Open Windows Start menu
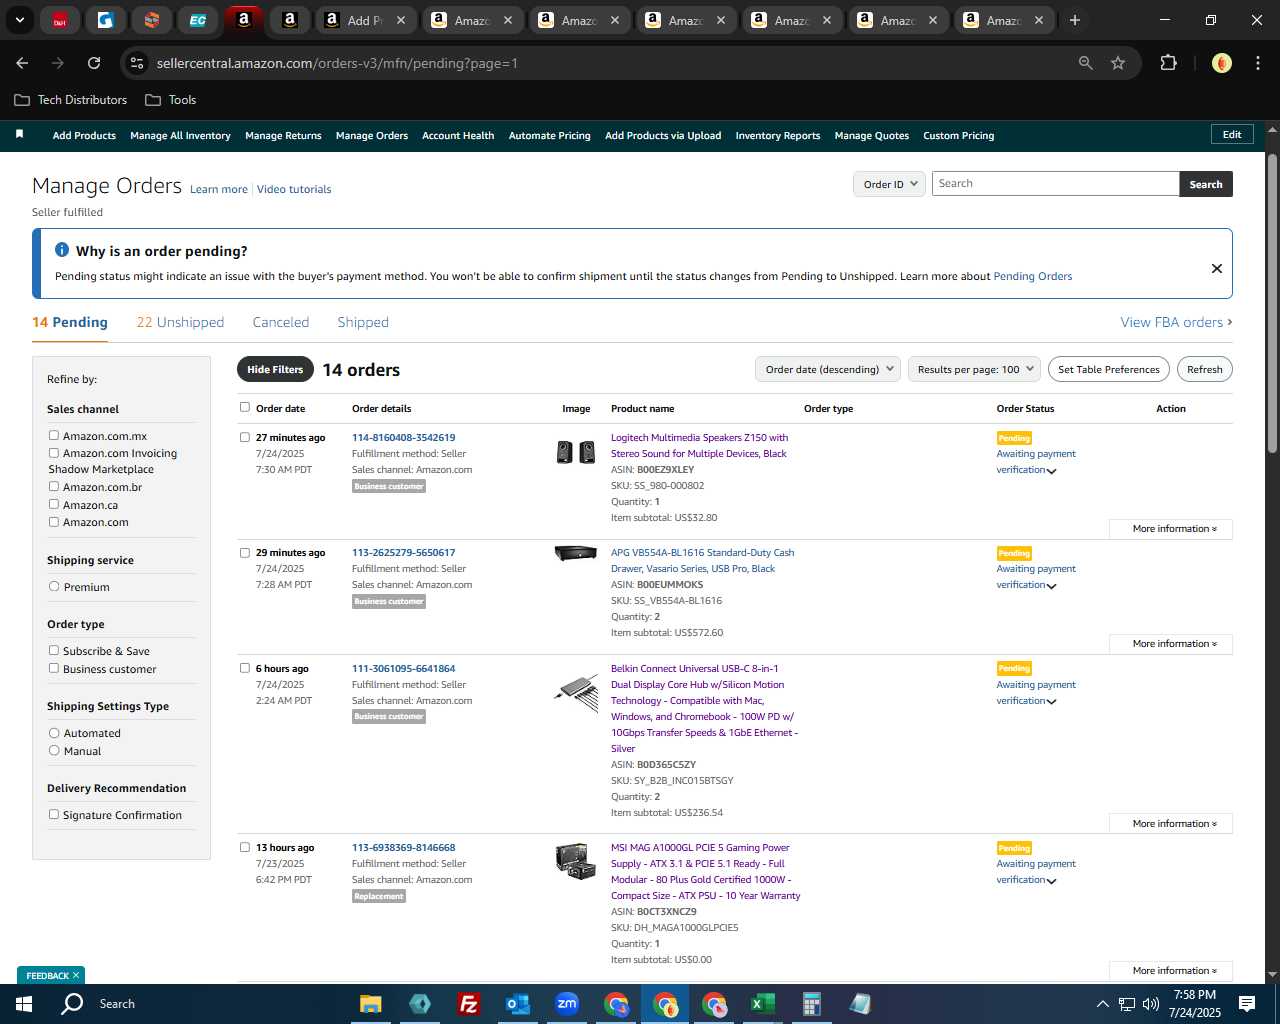 [24, 1004]
